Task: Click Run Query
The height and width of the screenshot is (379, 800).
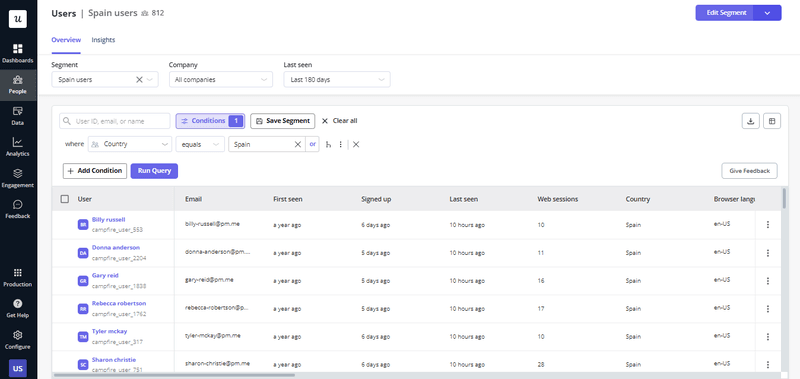Action: [154, 171]
